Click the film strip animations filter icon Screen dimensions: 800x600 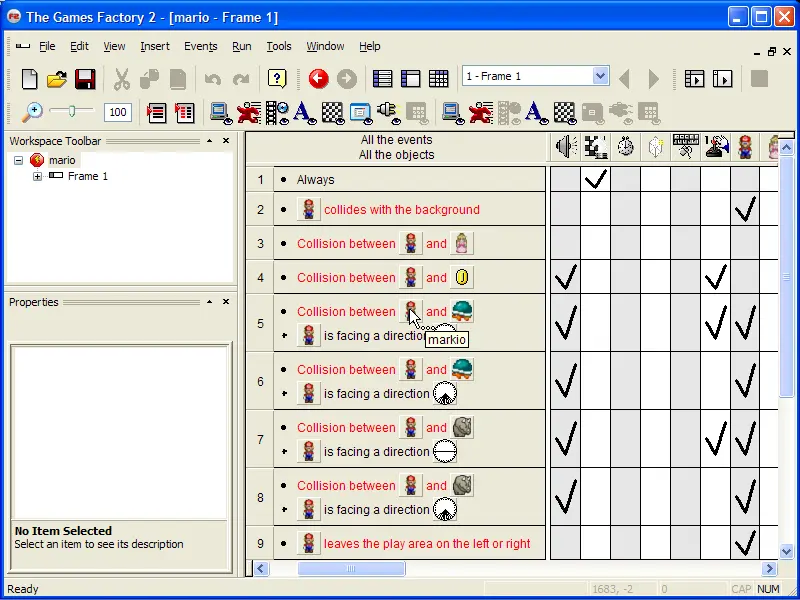point(277,113)
